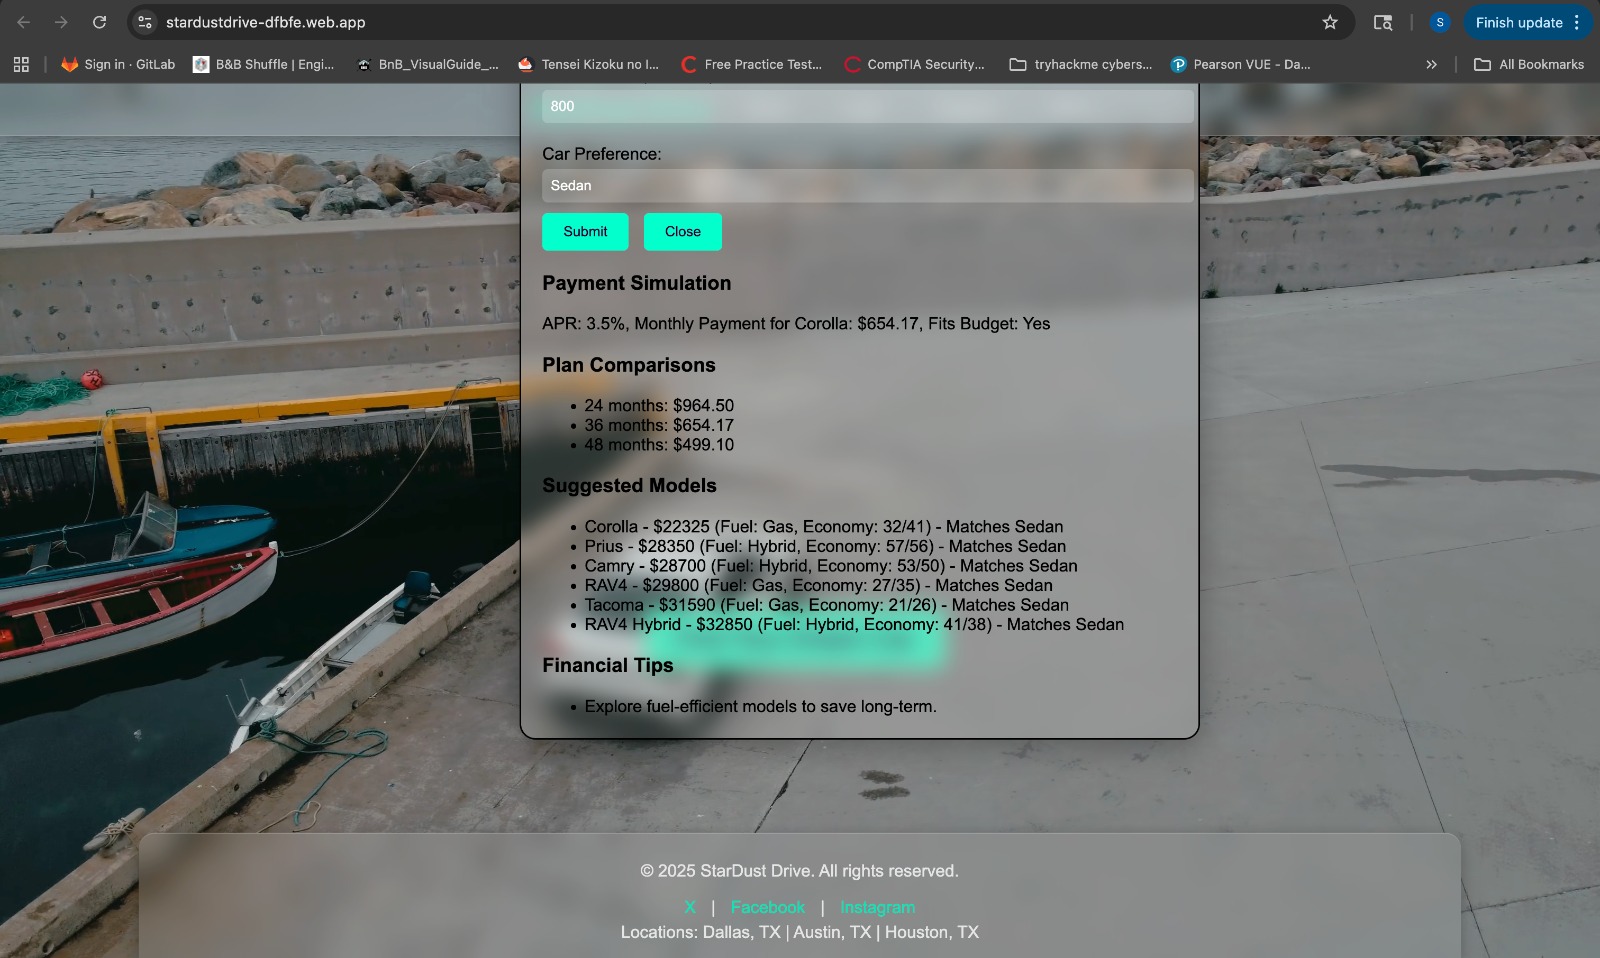Select the 'Suggested Models' heading

(629, 486)
